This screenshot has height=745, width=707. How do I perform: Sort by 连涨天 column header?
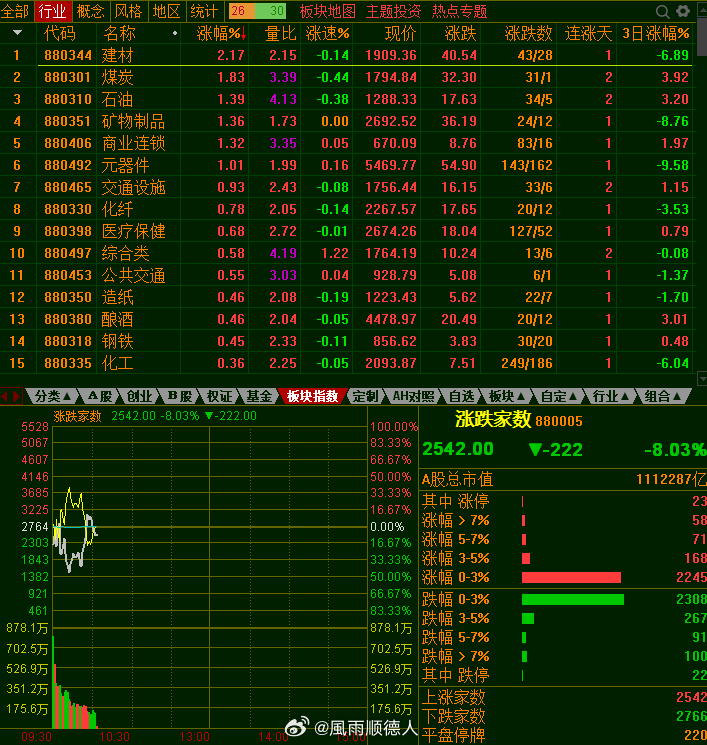tap(588, 33)
